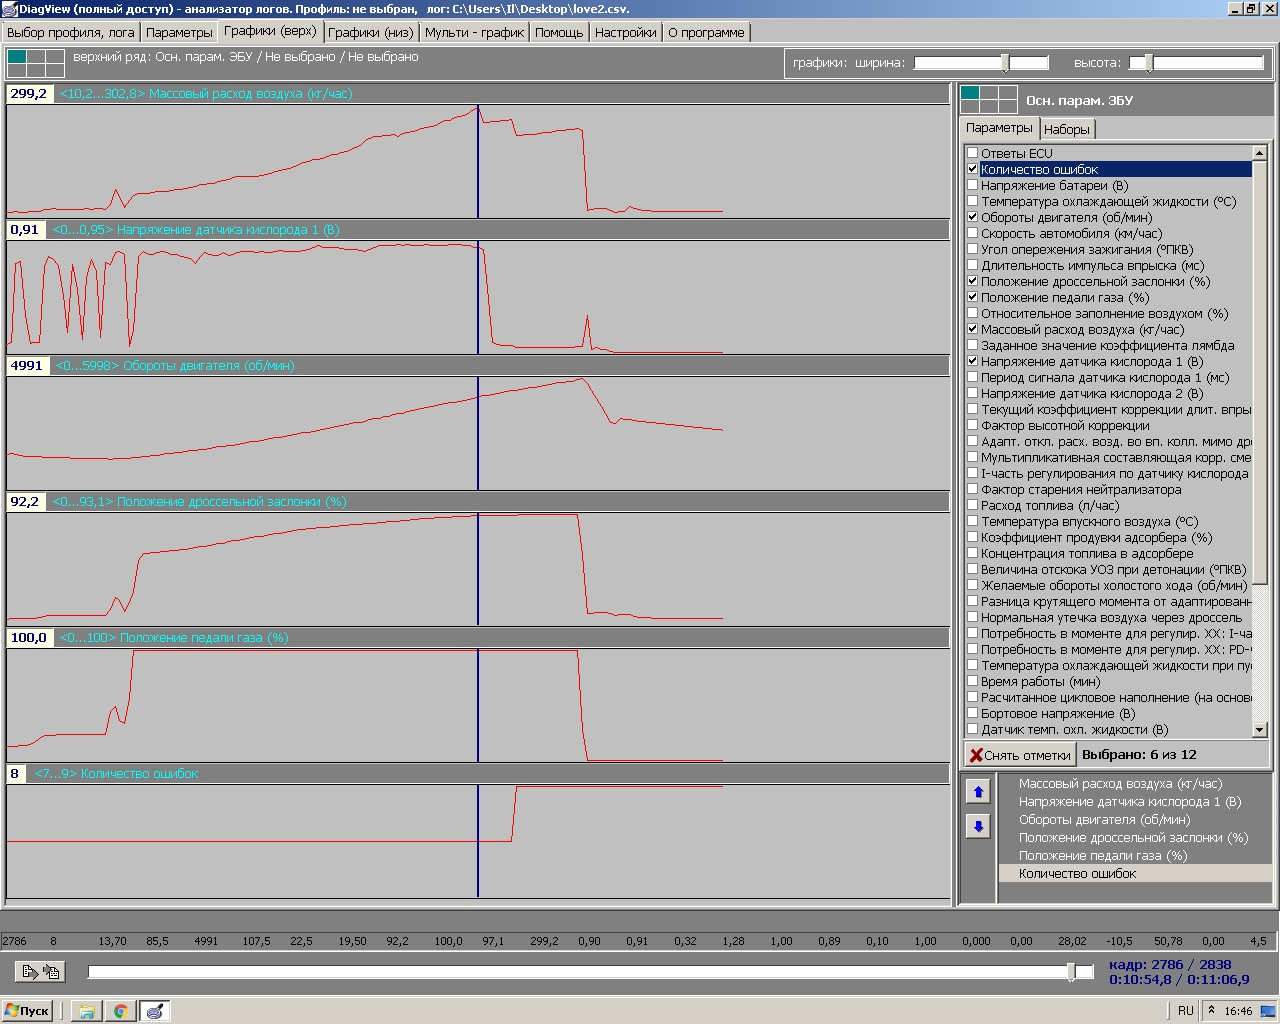Image resolution: width=1280 pixels, height=1024 pixels.
Task: Click the Снять отметки button
Action: 1019,755
